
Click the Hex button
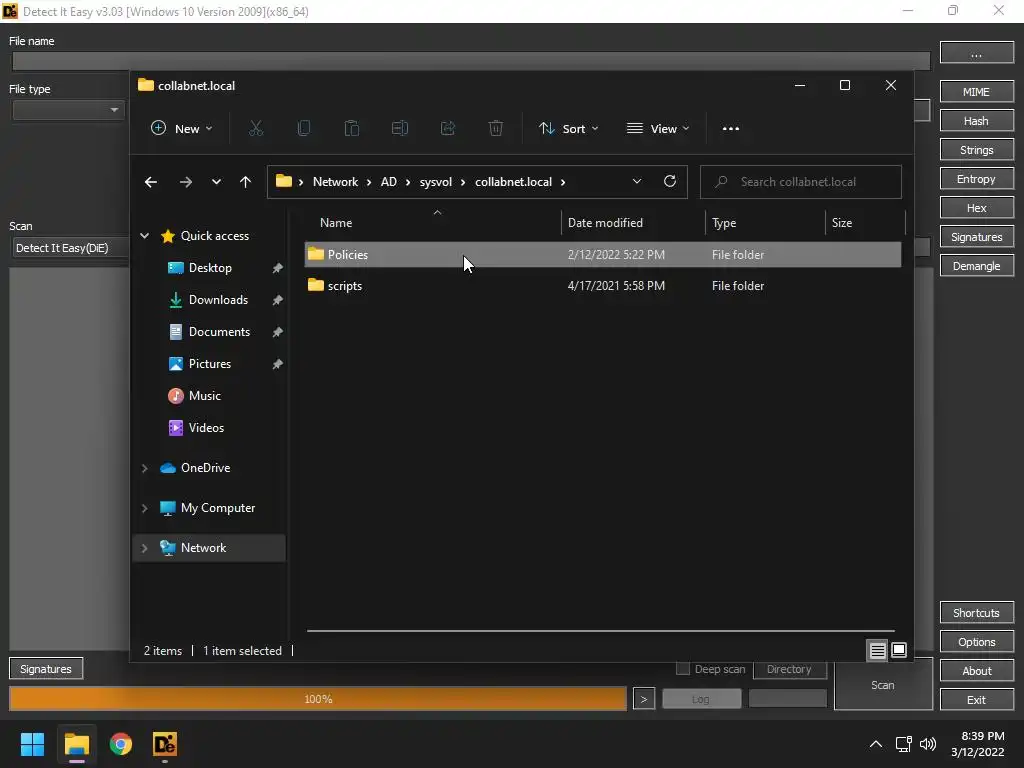(x=976, y=208)
